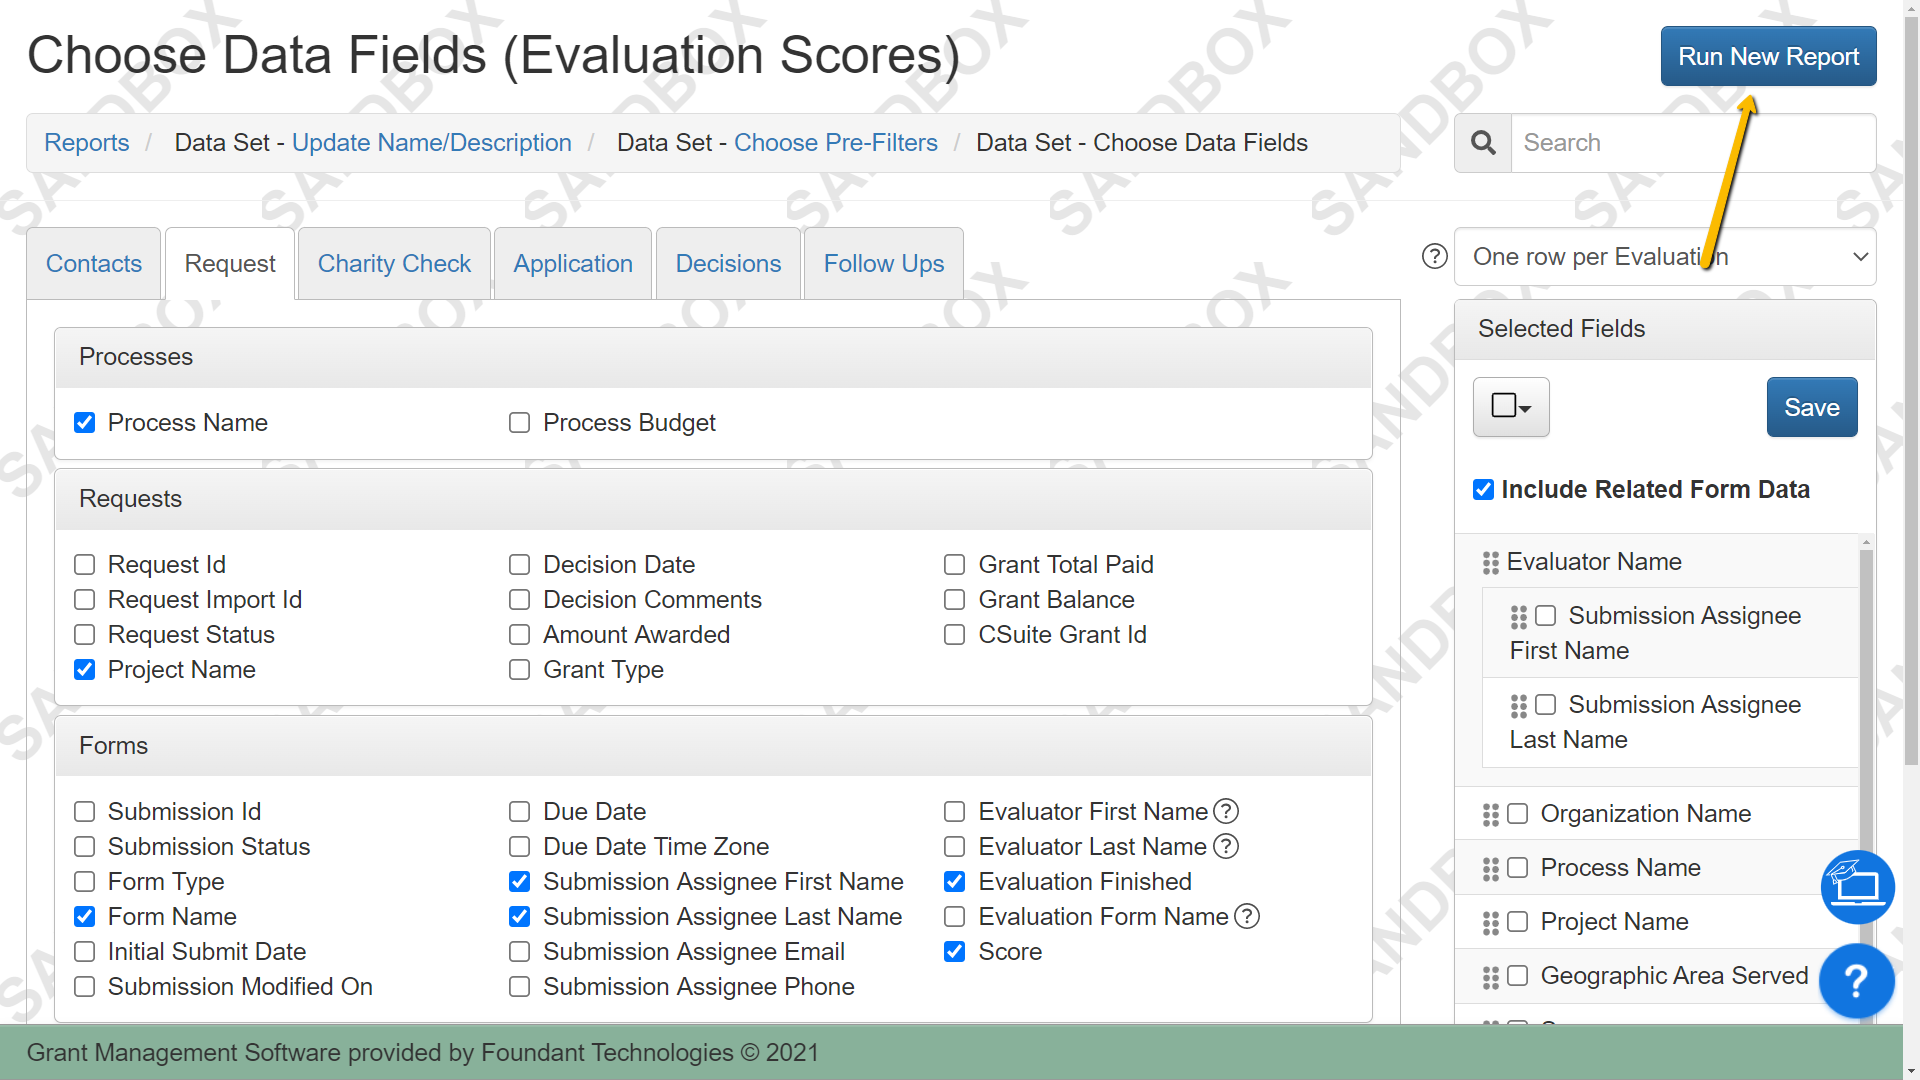Open the One row per Evaluation dropdown

(1664, 256)
